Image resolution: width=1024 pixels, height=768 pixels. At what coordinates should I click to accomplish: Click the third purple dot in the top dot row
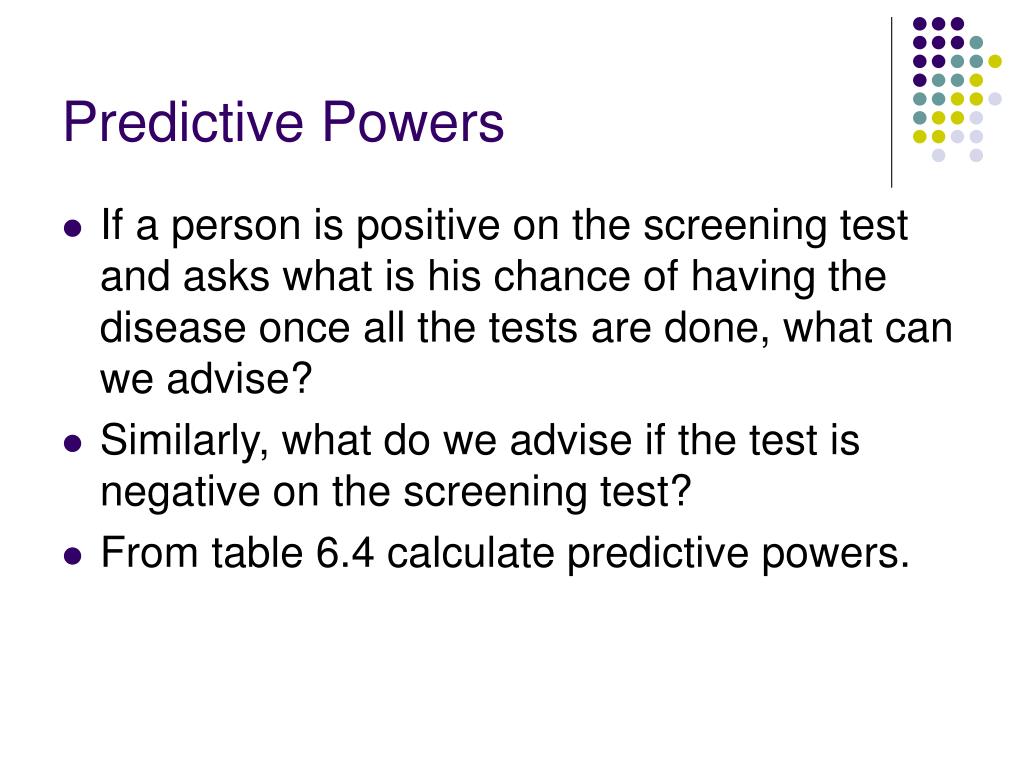(957, 24)
